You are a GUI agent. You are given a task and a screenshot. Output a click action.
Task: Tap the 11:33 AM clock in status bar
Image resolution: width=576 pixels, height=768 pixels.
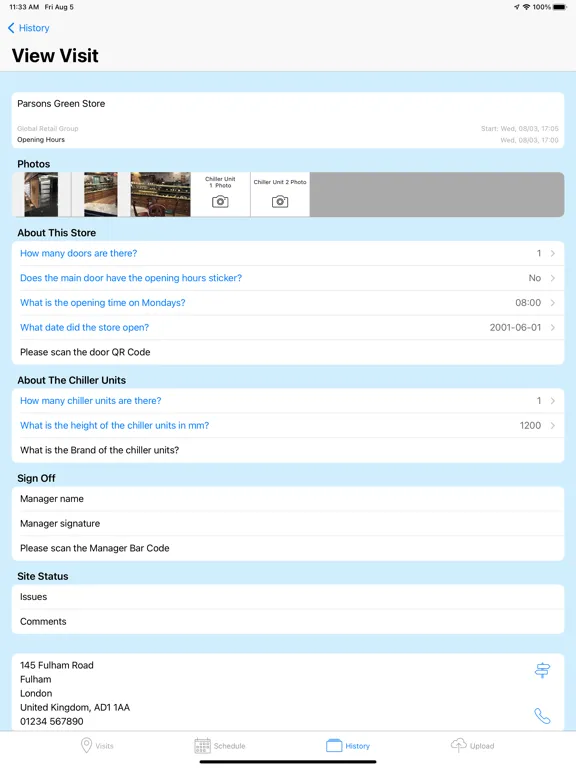[24, 7]
